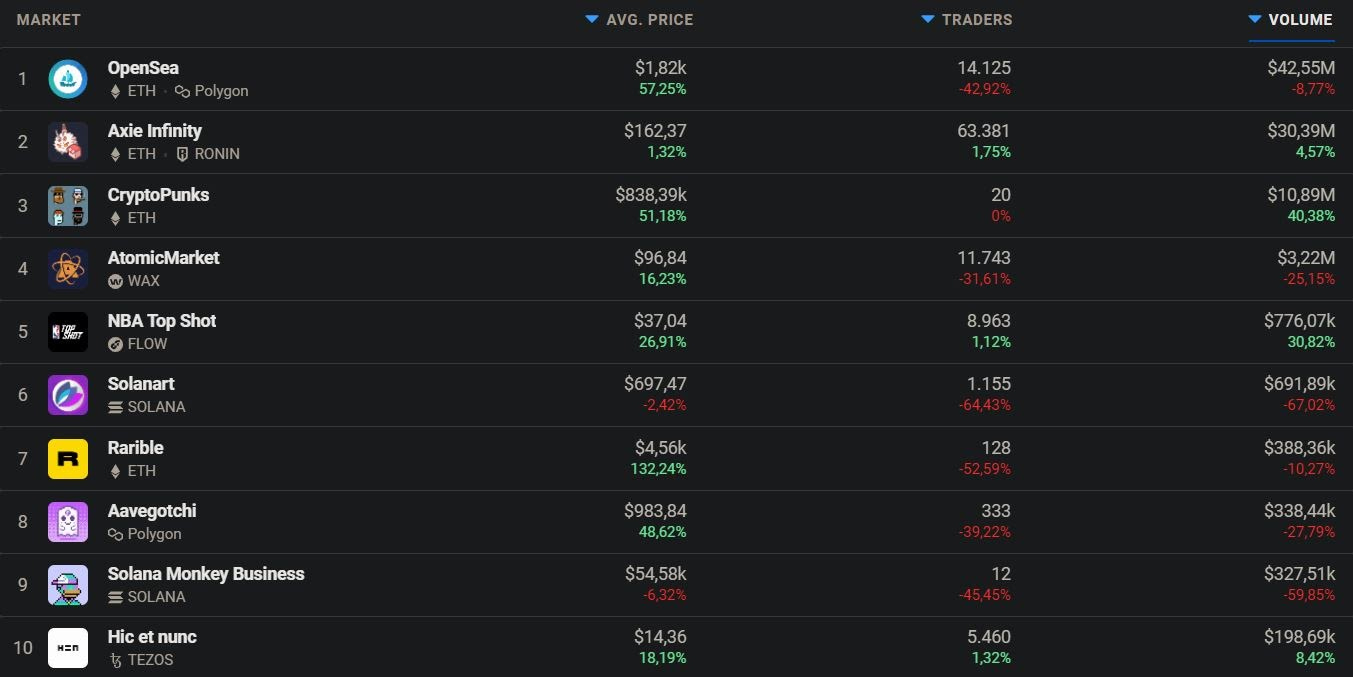Image resolution: width=1353 pixels, height=677 pixels.
Task: Select Aavegotchi volume $338,44k
Action: coord(1299,511)
